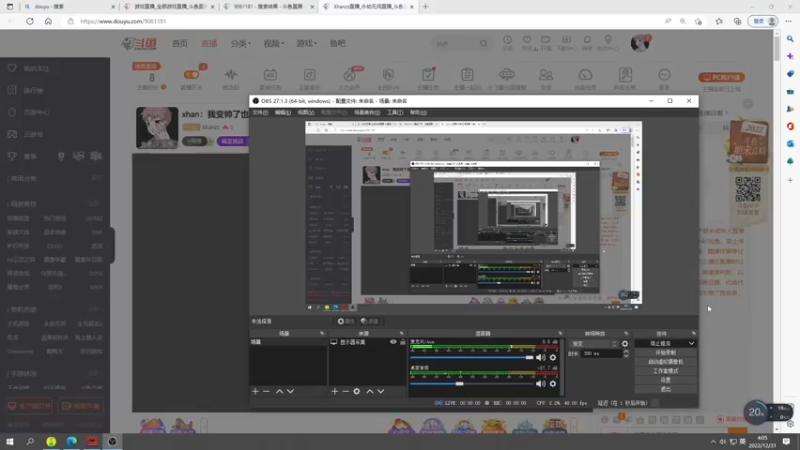800x450 pixels.
Task: Open stop streaming button dropdown arrow
Action: coord(691,343)
